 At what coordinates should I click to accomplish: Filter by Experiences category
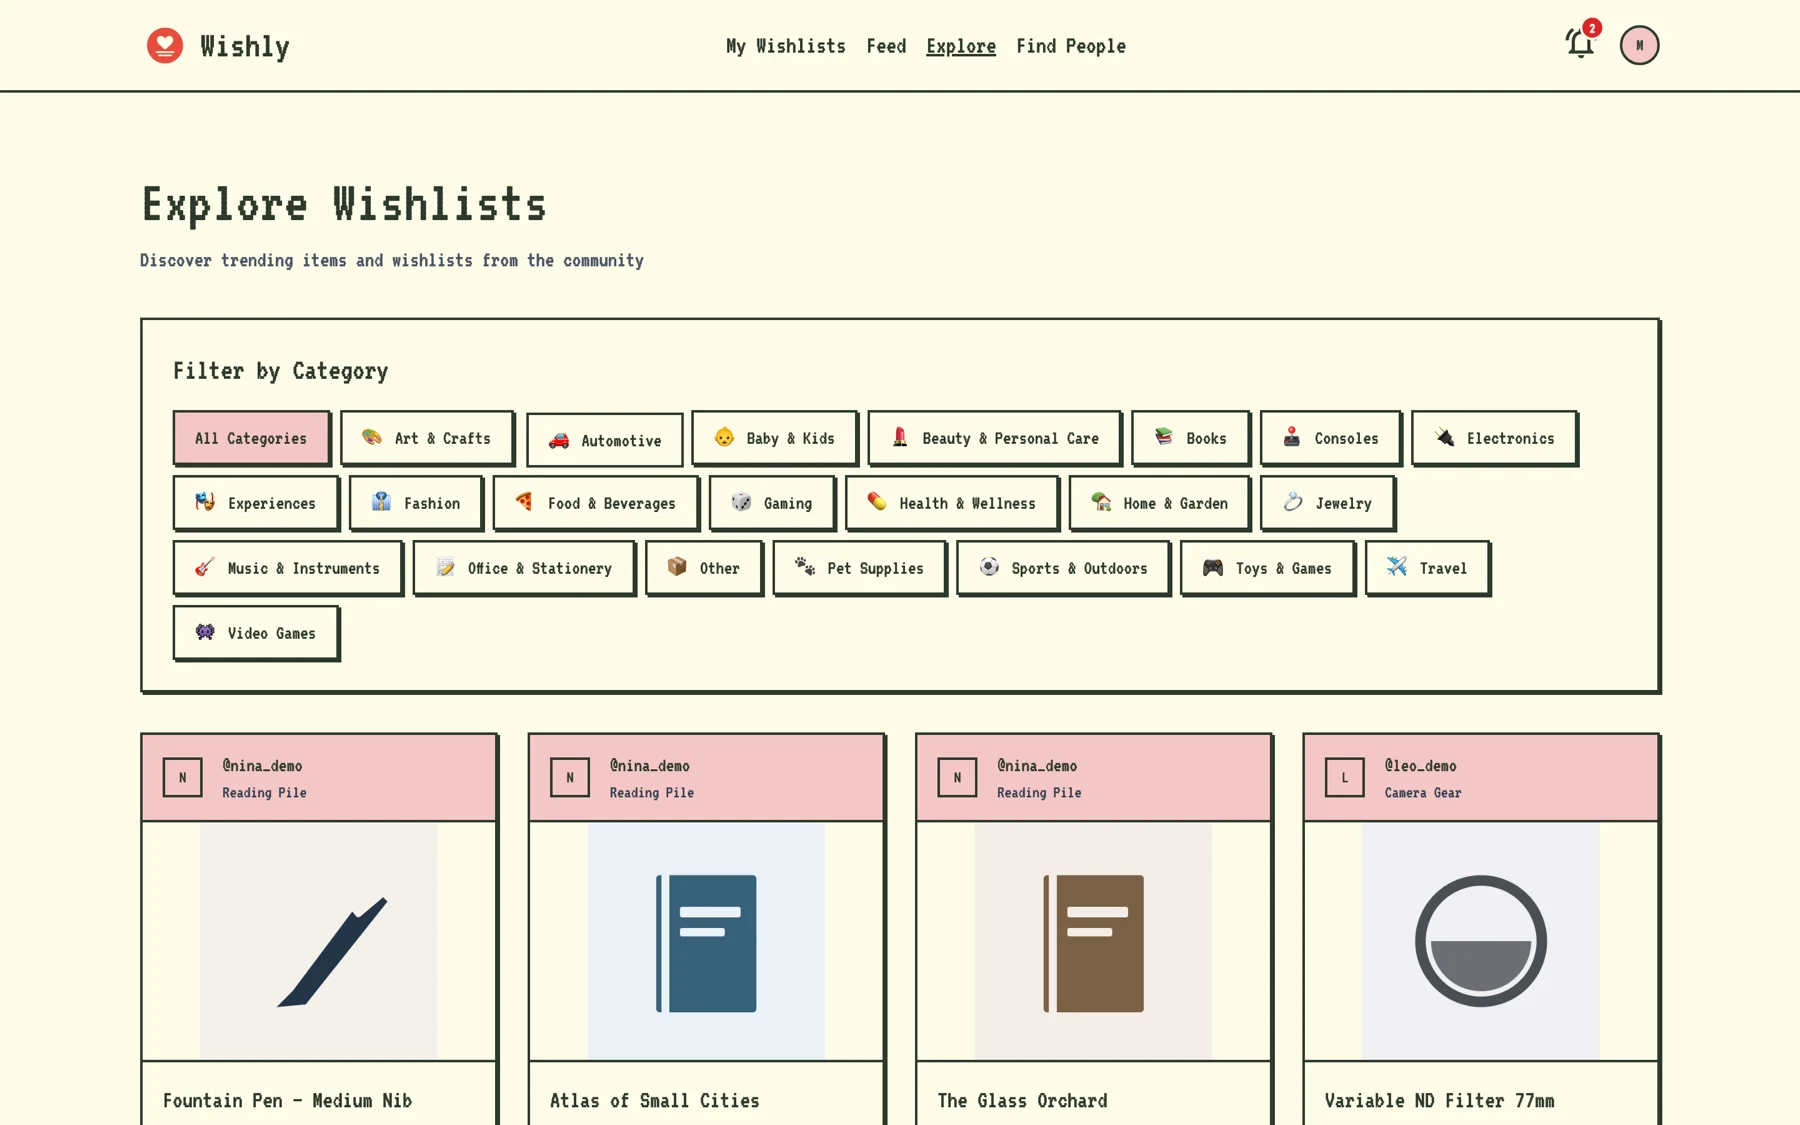(256, 503)
